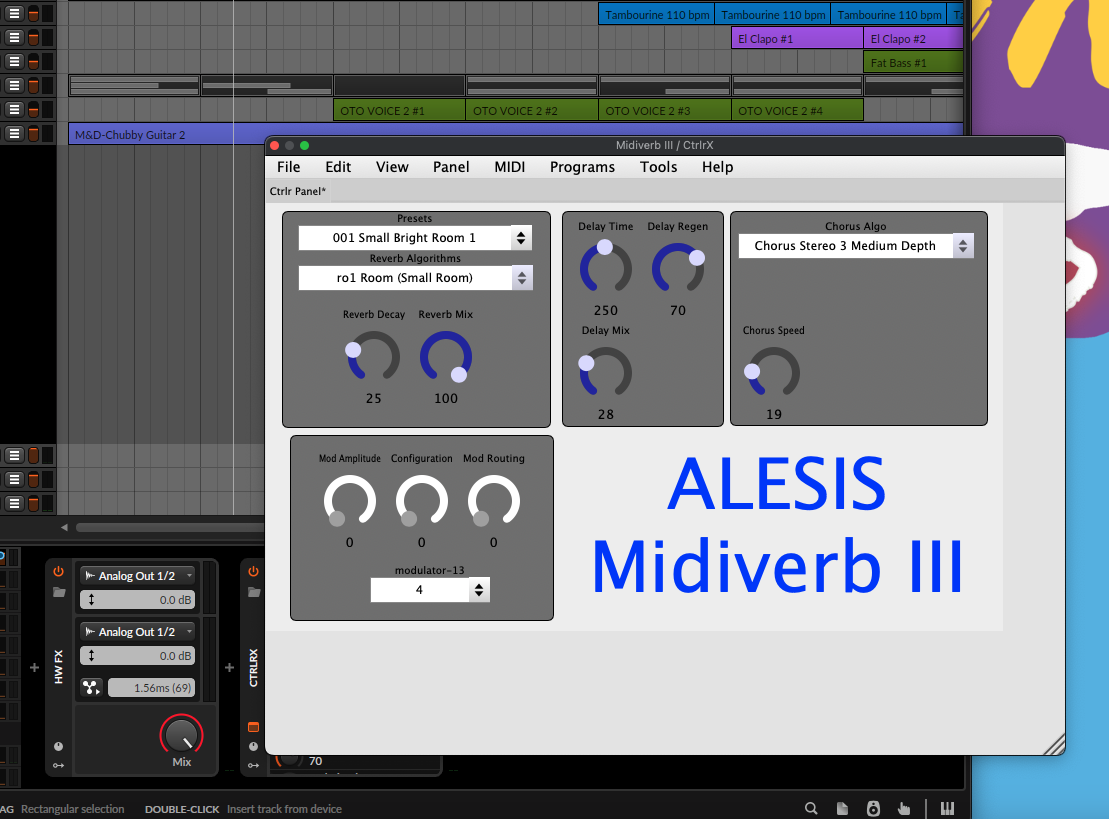
Task: Click the Configuration knob
Action: click(x=422, y=501)
